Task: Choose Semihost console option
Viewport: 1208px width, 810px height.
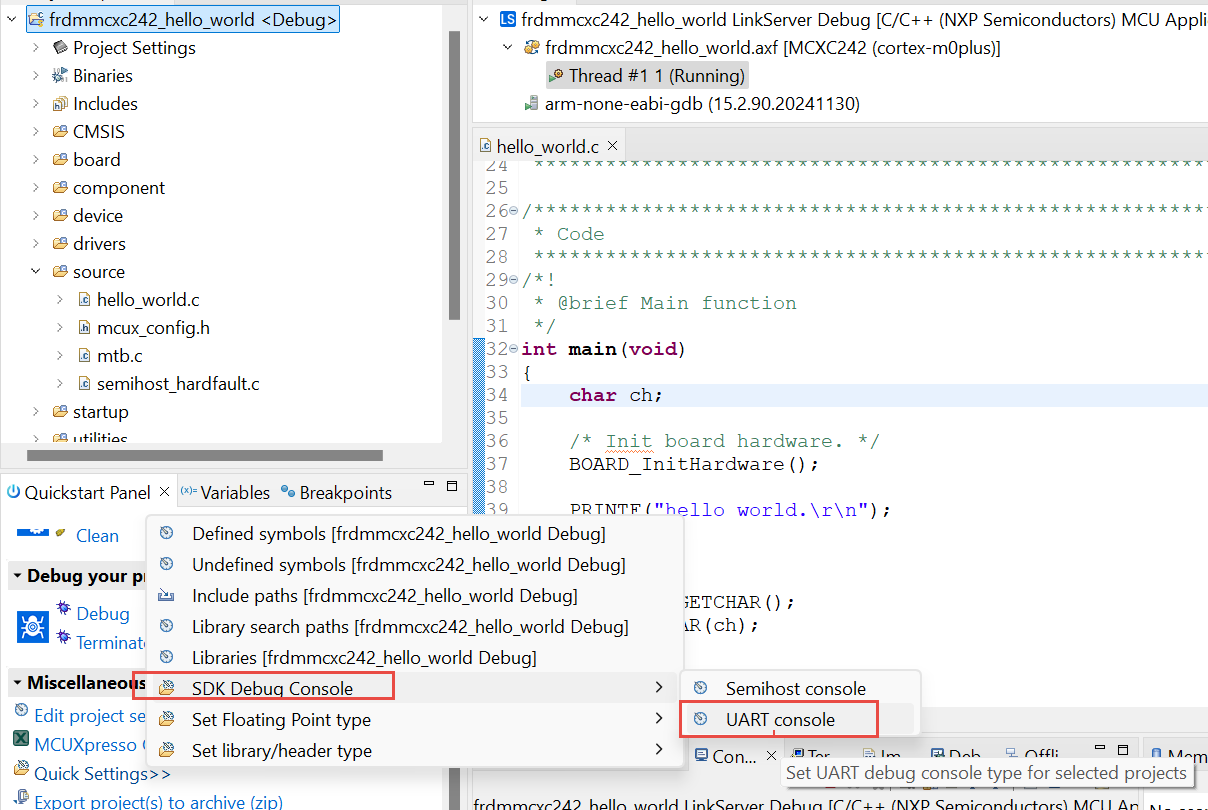Action: click(x=795, y=688)
